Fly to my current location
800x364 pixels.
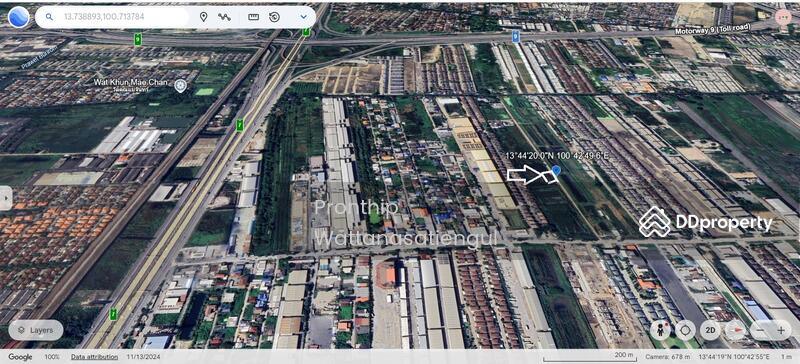[x=685, y=330]
